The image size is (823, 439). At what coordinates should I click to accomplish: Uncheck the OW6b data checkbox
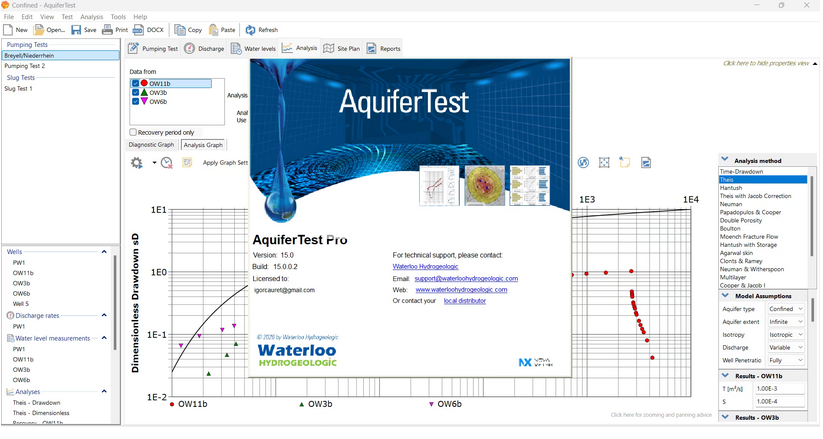[135, 101]
